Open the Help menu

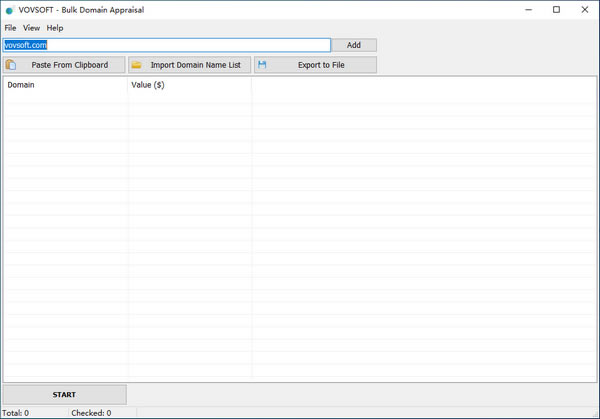55,28
